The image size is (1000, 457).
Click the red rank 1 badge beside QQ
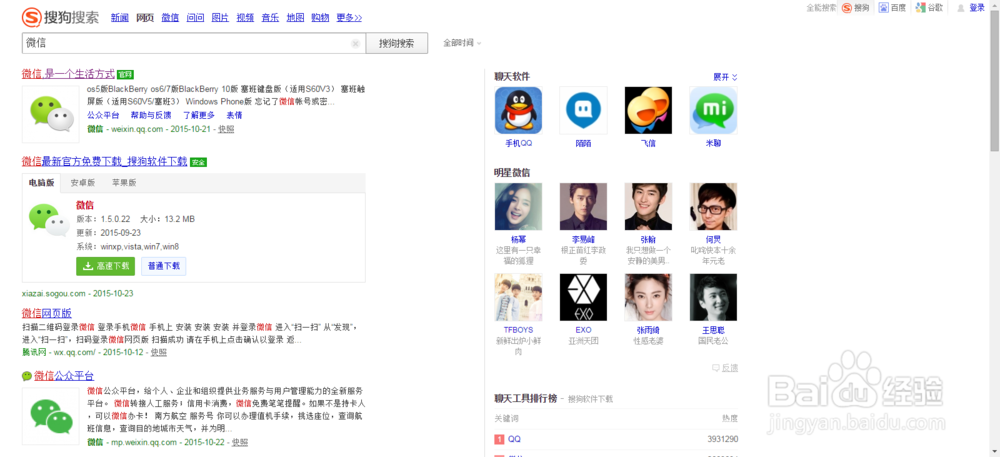click(499, 439)
